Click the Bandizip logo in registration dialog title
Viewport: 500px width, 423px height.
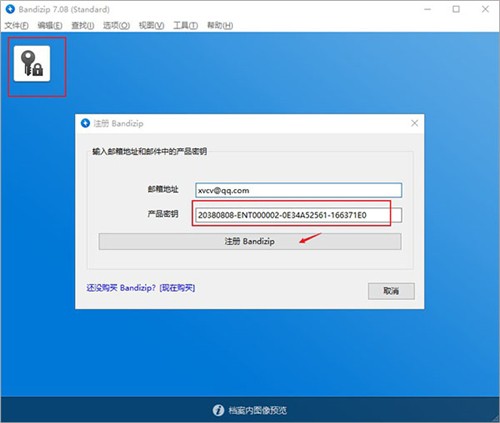[x=85, y=123]
